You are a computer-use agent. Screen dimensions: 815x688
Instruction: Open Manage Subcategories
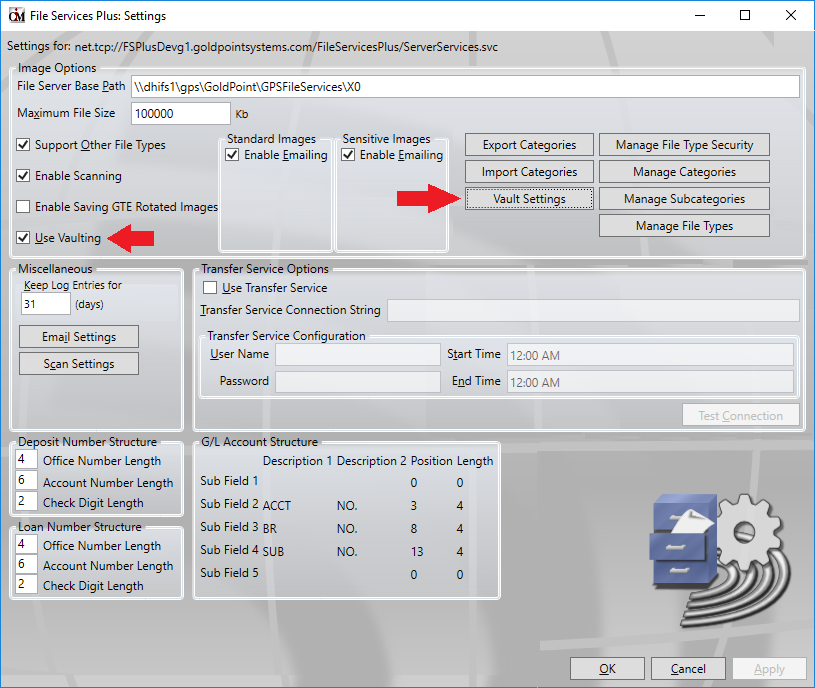(684, 199)
